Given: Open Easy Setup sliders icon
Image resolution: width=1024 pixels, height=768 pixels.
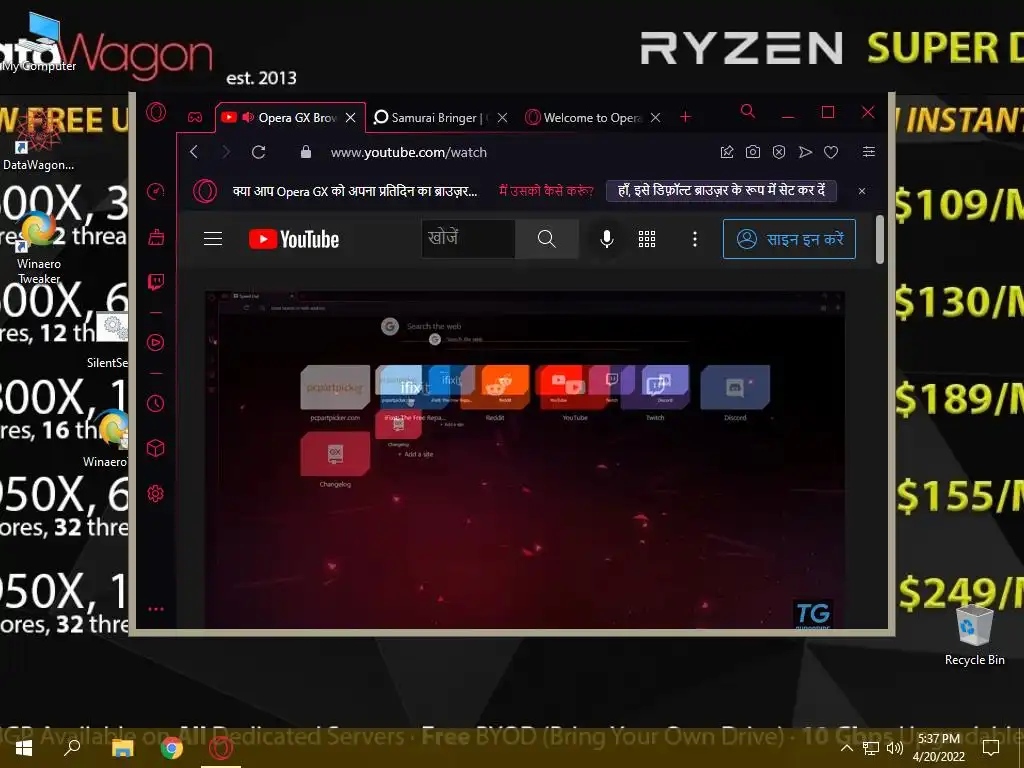Looking at the screenshot, I should pyautogui.click(x=869, y=152).
